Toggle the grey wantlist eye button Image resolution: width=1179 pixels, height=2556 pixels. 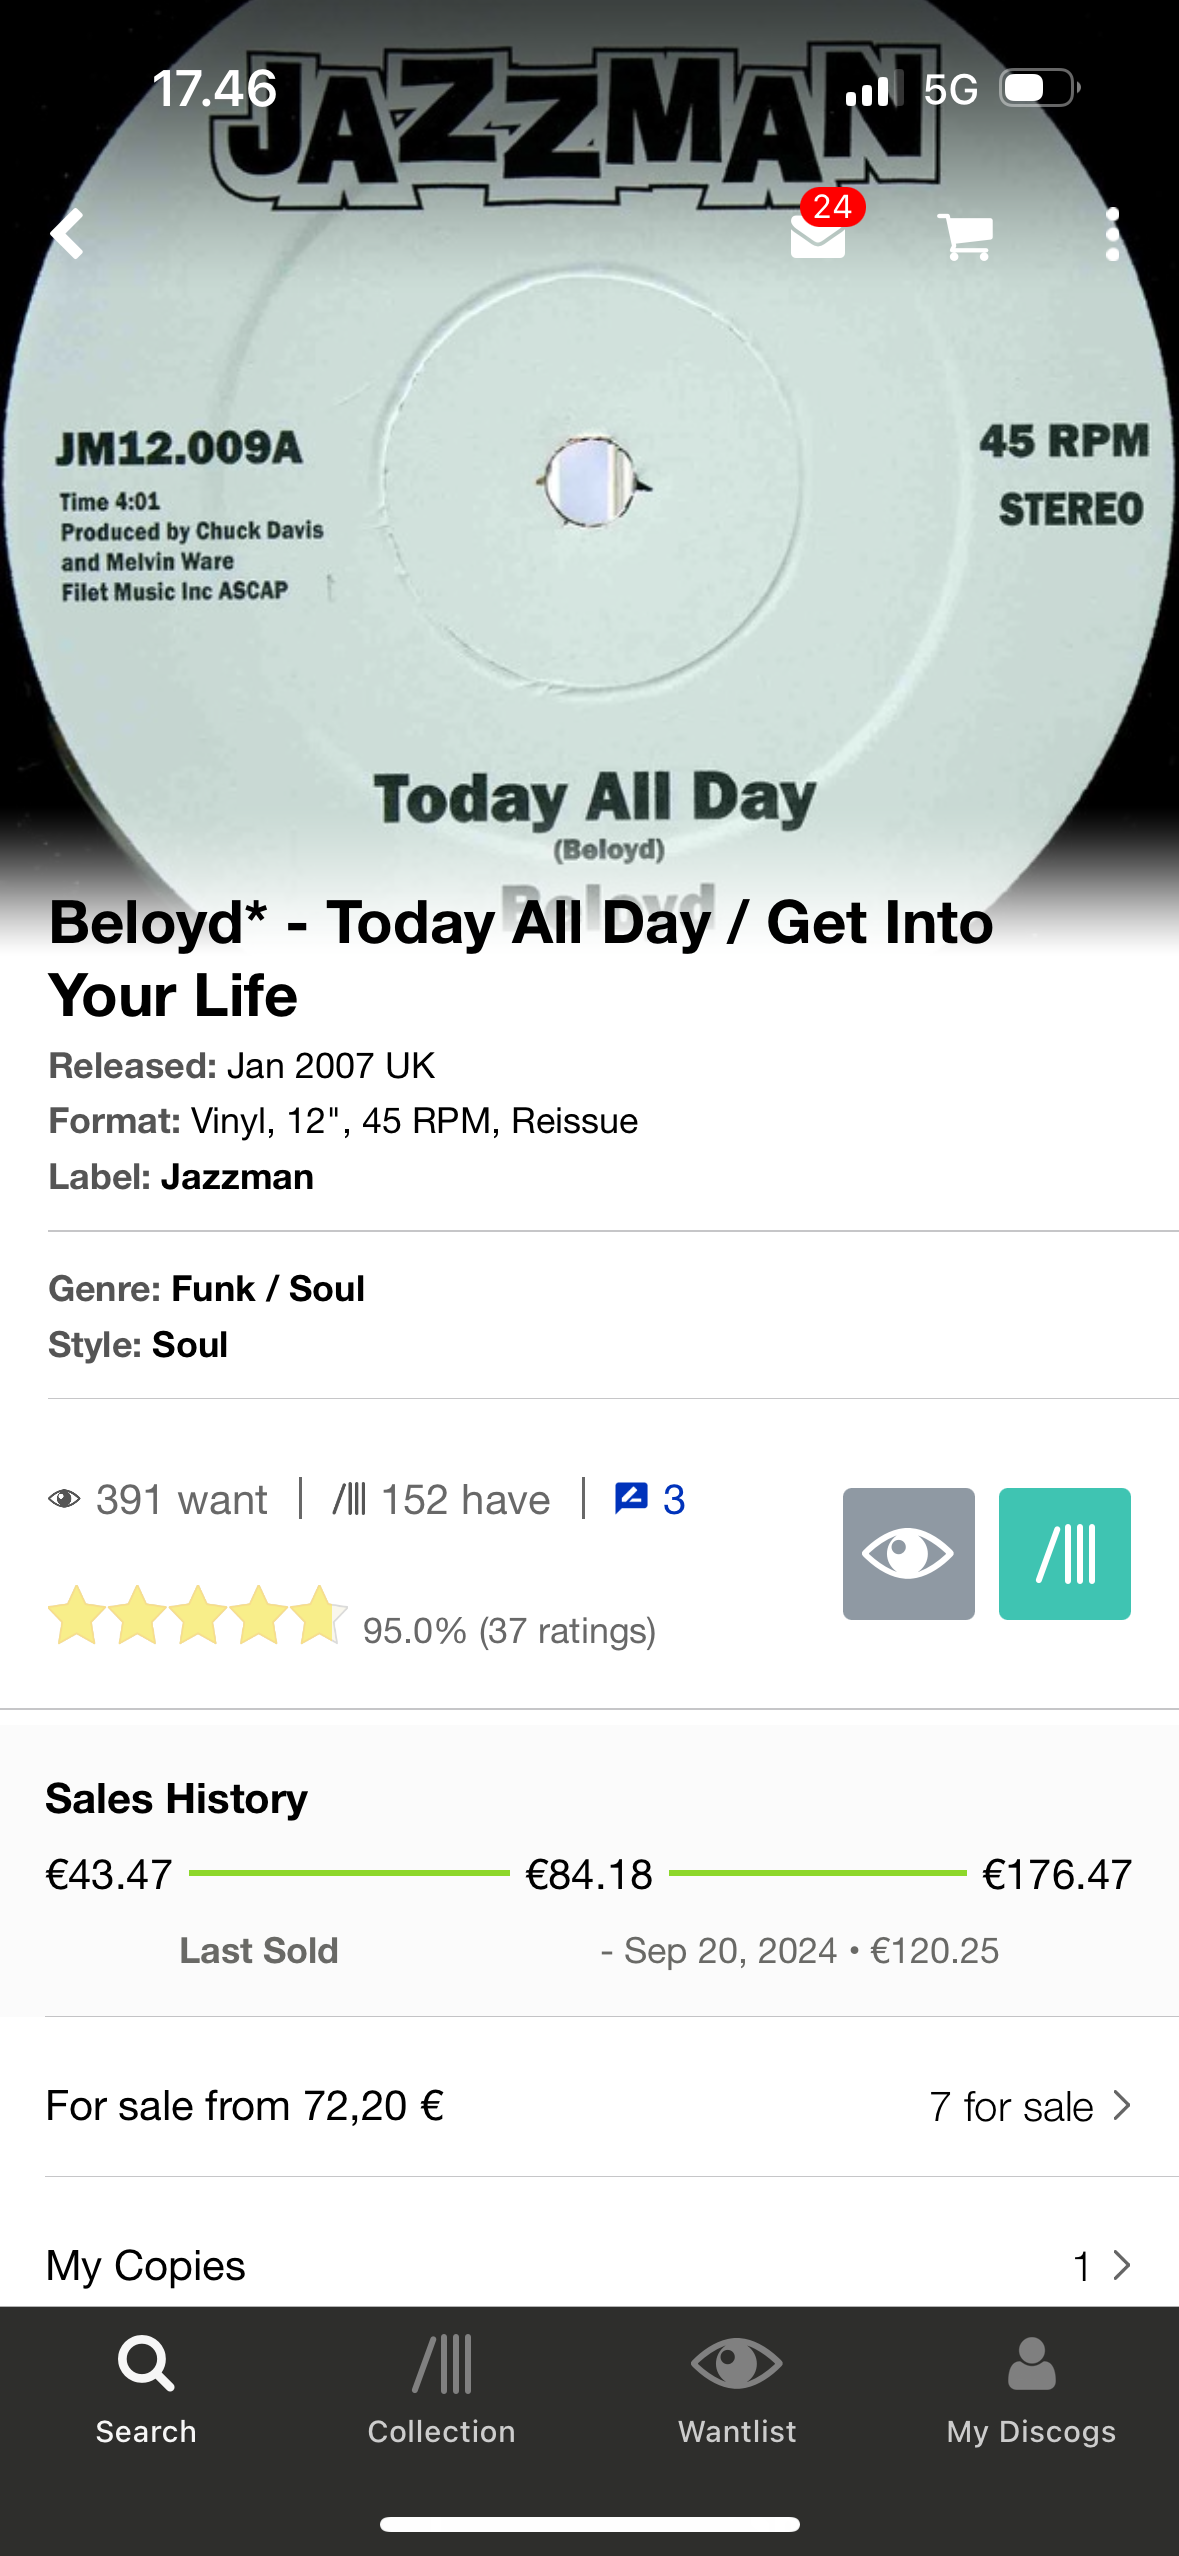click(908, 1554)
